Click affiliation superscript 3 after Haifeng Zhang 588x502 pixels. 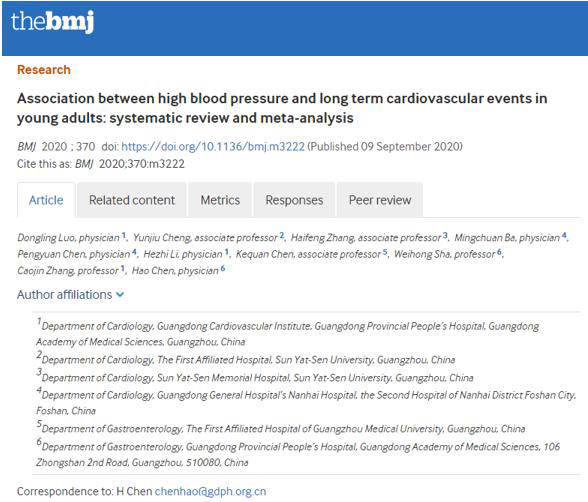(x=445, y=235)
